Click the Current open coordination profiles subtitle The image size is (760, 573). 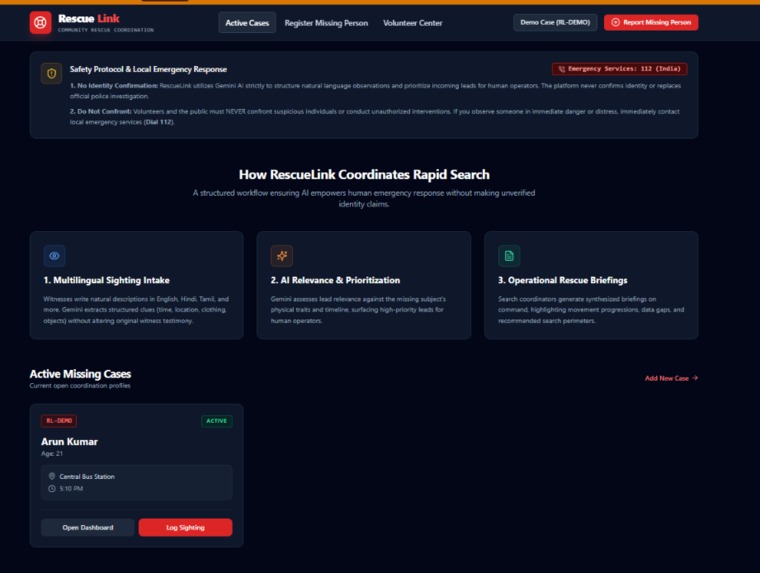click(x=80, y=386)
